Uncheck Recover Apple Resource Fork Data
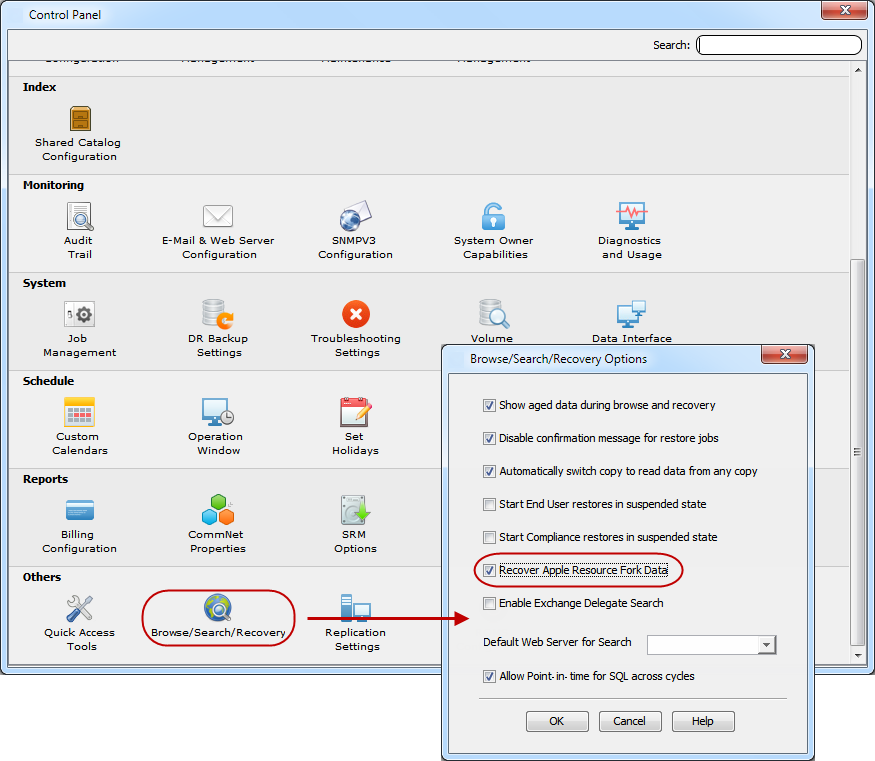875x761 pixels. [x=489, y=570]
